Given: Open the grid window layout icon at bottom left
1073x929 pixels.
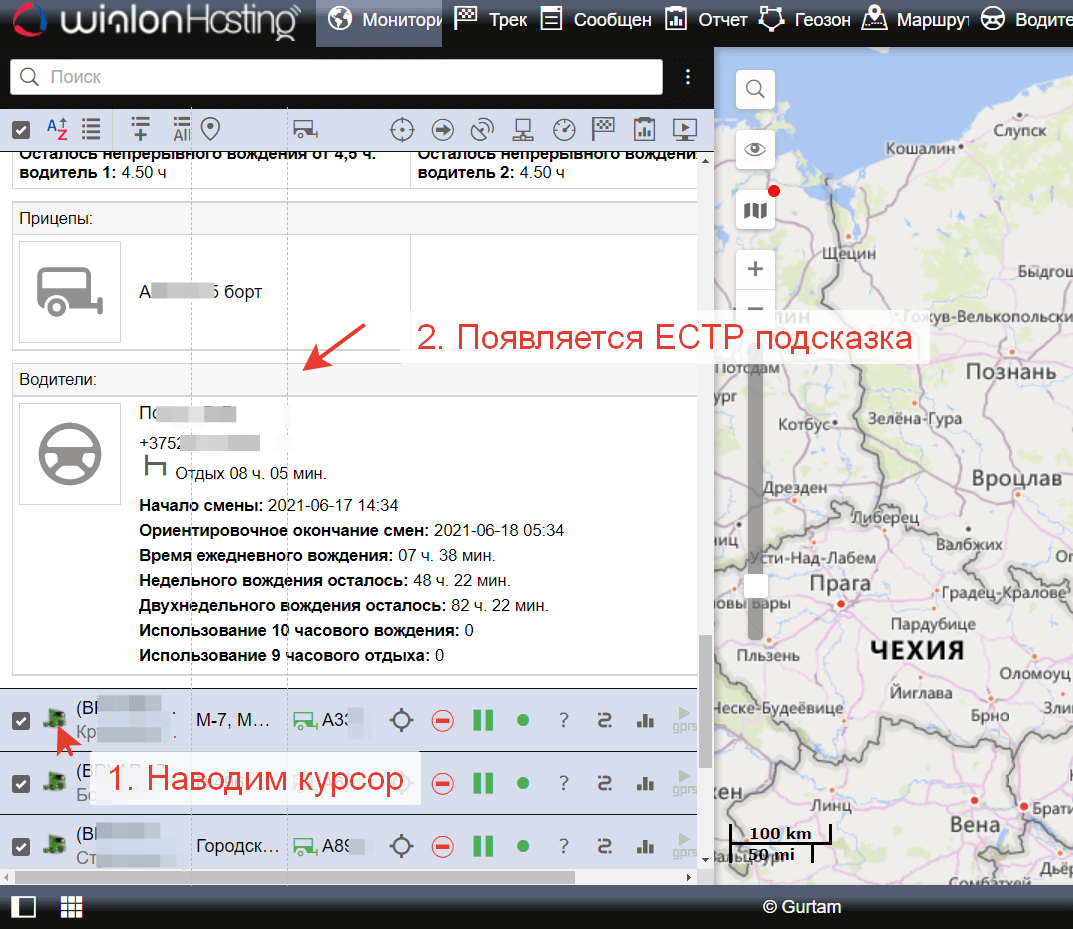Looking at the screenshot, I should (71, 907).
